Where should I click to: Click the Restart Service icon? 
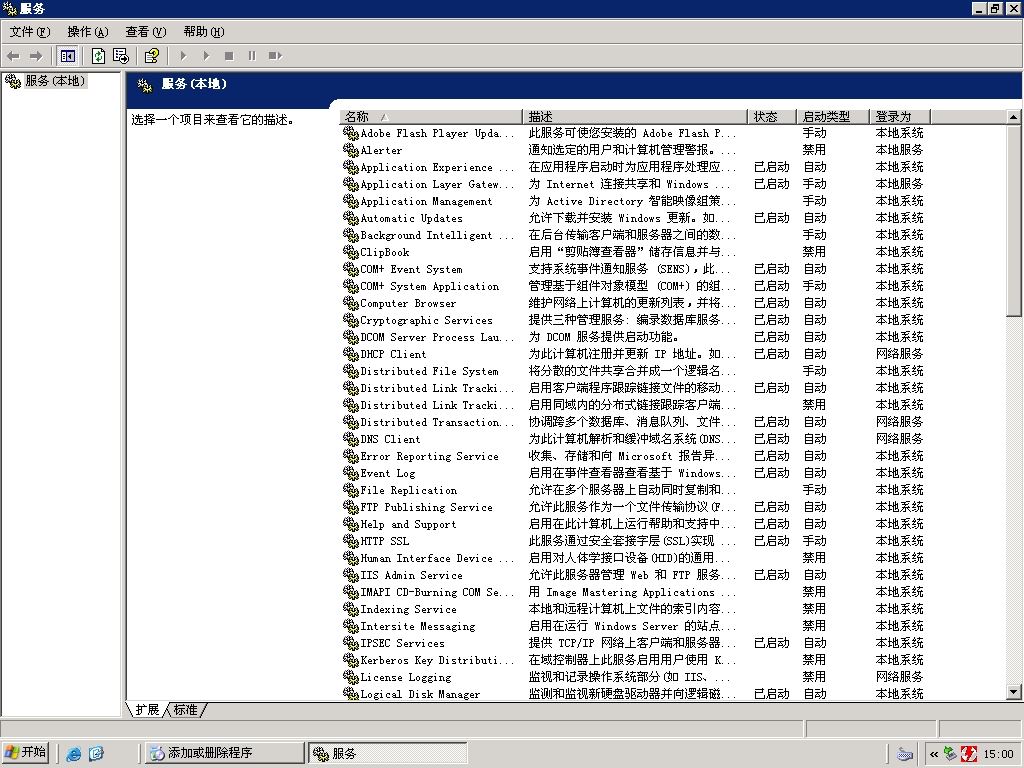tap(275, 56)
